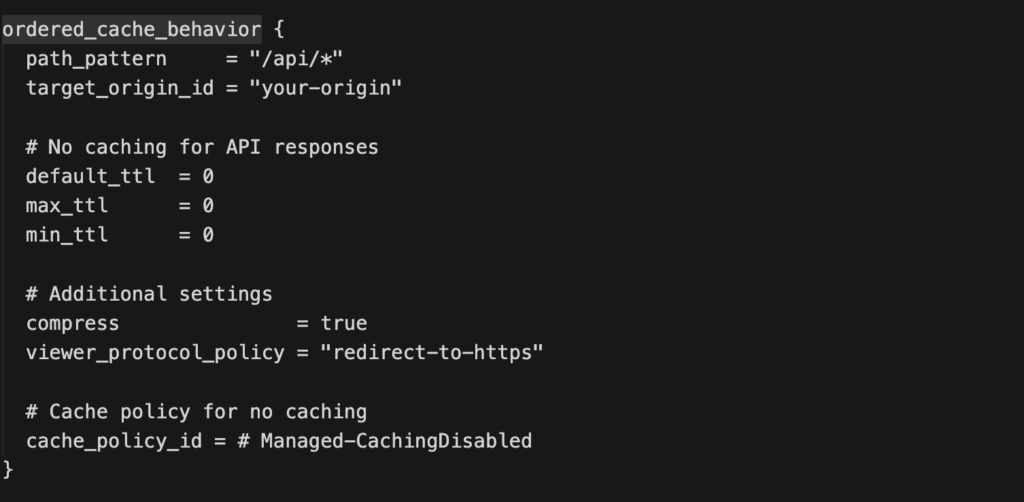This screenshot has width=1024, height=502.
Task: Click the max_ttl attribute name
Action: tap(67, 206)
